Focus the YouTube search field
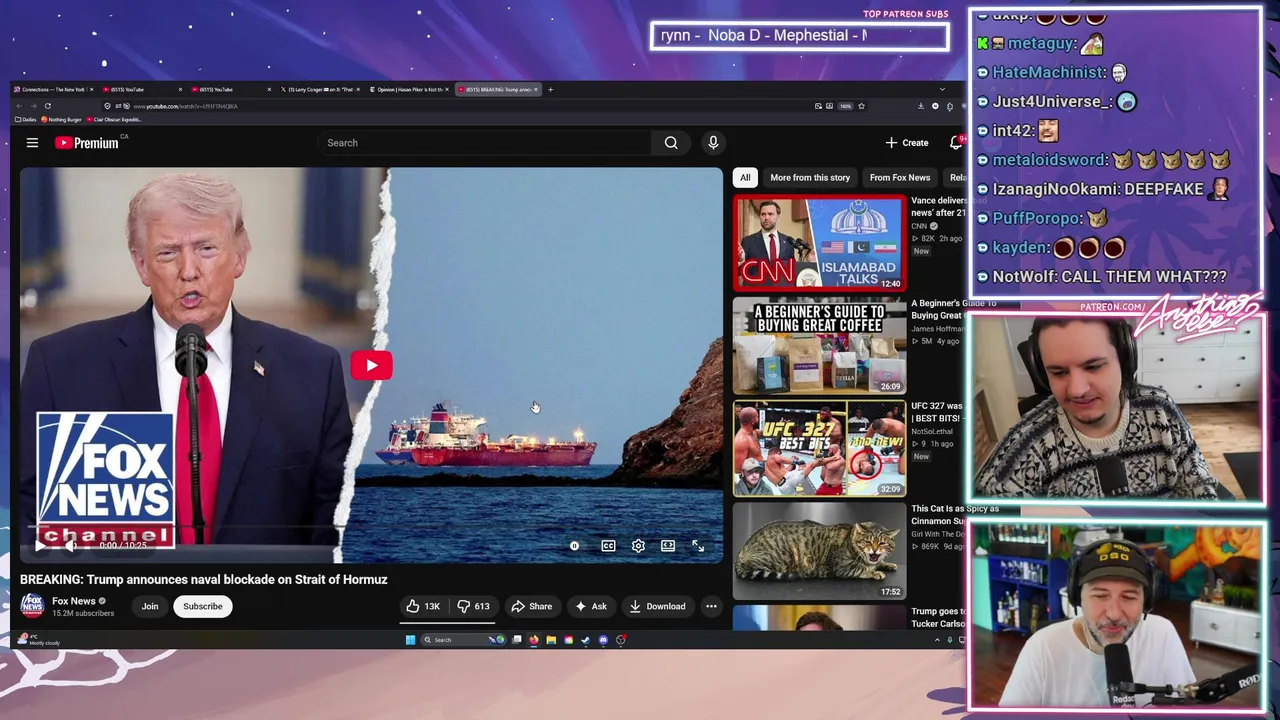This screenshot has height=720, width=1280. [x=484, y=143]
